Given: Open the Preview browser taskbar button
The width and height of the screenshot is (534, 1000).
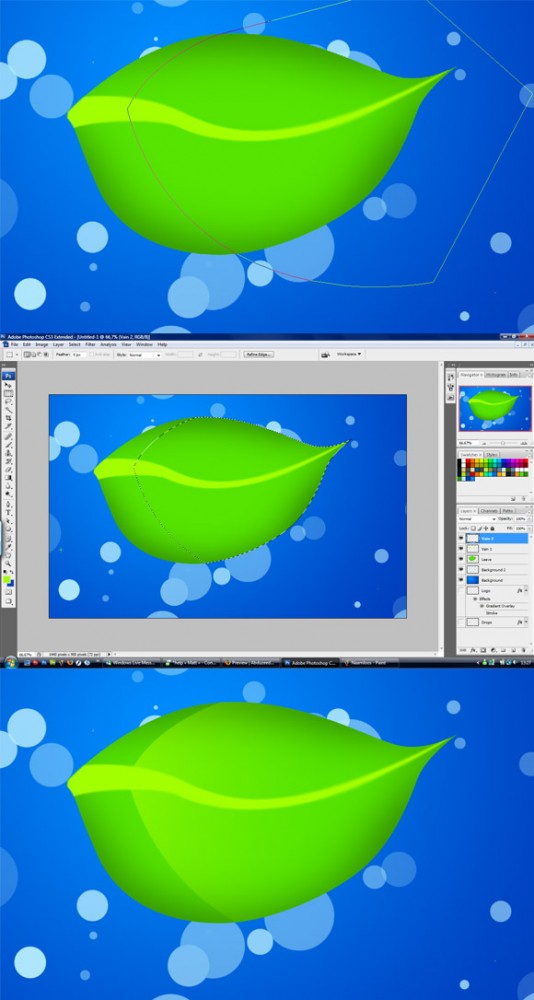Looking at the screenshot, I should click(249, 663).
